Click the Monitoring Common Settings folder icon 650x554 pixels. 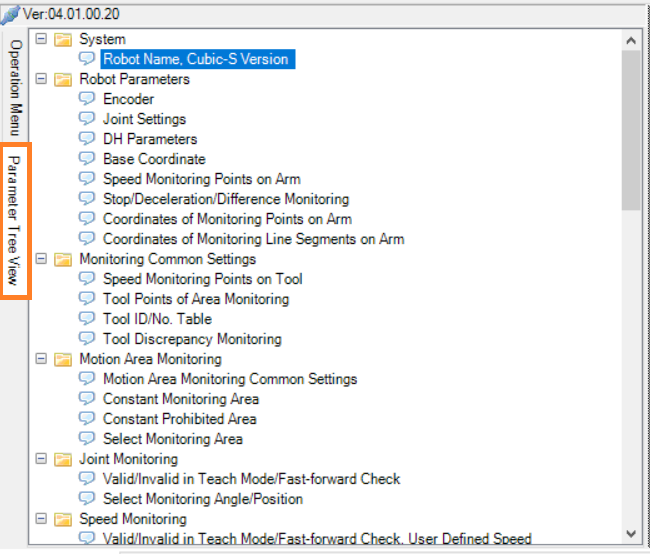(x=63, y=259)
